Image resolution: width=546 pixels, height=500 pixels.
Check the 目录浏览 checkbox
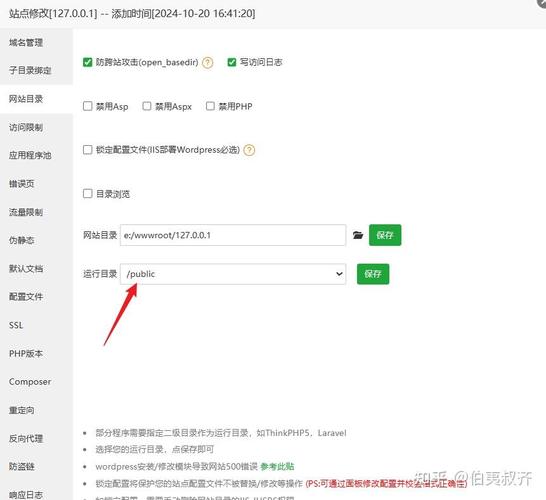[x=87, y=194]
